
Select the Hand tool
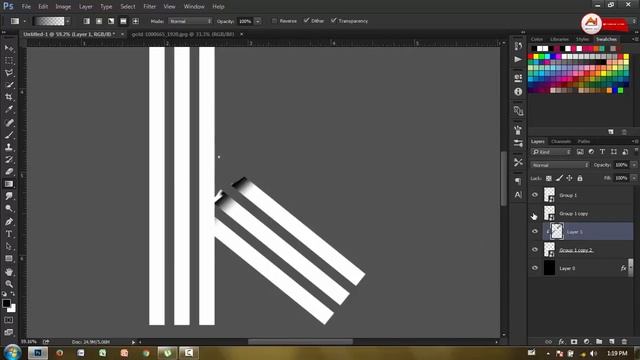click(9, 272)
